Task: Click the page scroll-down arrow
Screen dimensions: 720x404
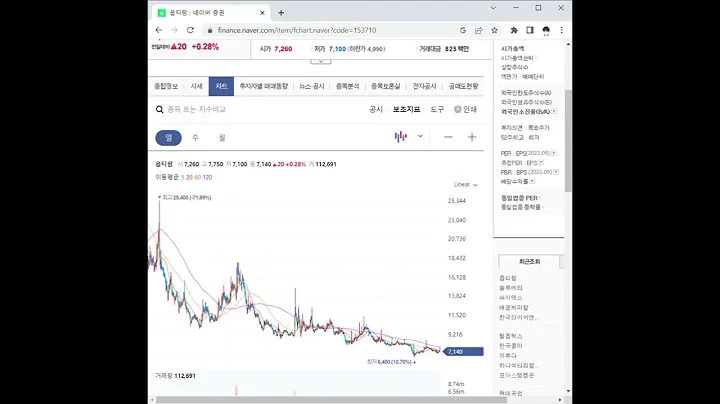Action: (568, 391)
